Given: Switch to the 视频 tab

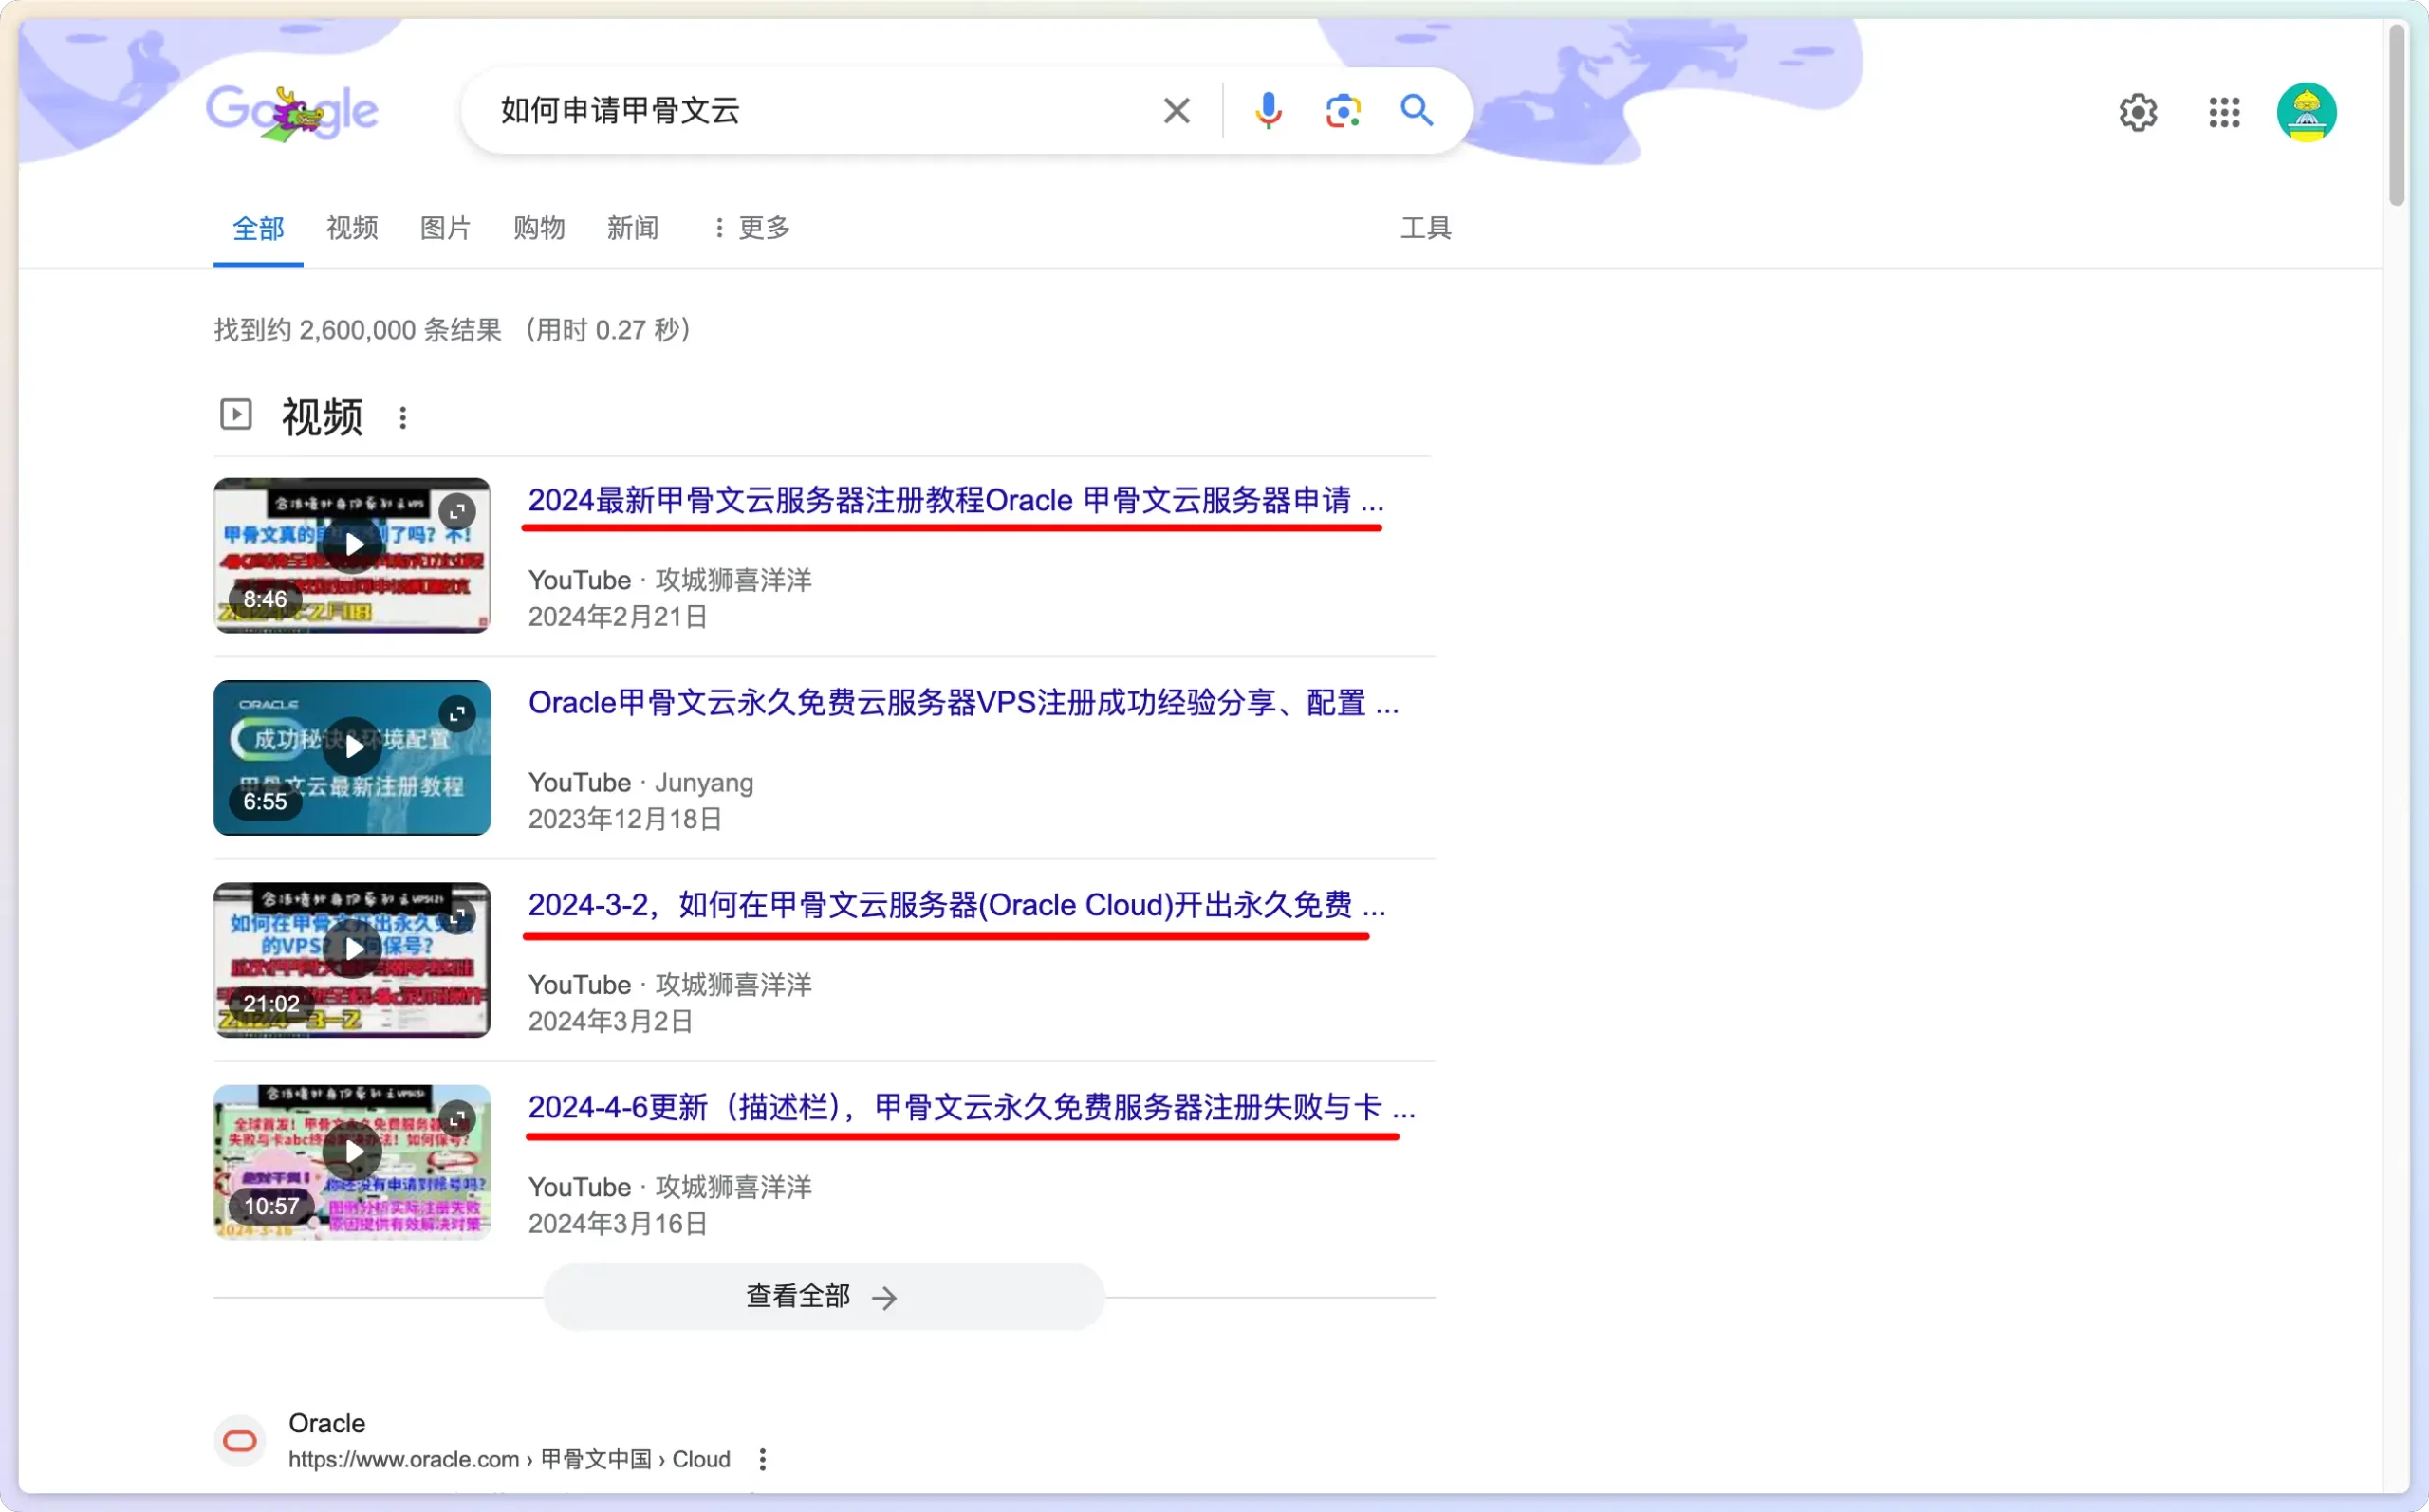Looking at the screenshot, I should pos(352,228).
